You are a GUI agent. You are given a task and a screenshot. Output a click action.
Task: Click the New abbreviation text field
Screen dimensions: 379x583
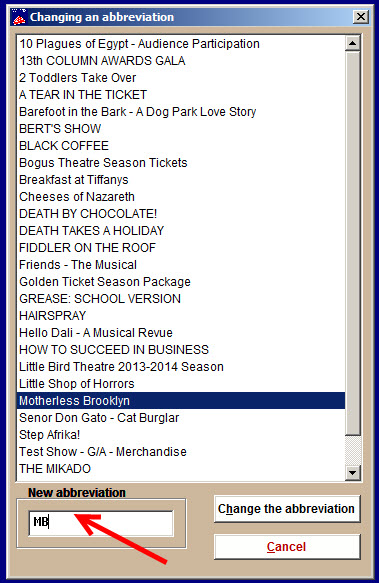[101, 523]
